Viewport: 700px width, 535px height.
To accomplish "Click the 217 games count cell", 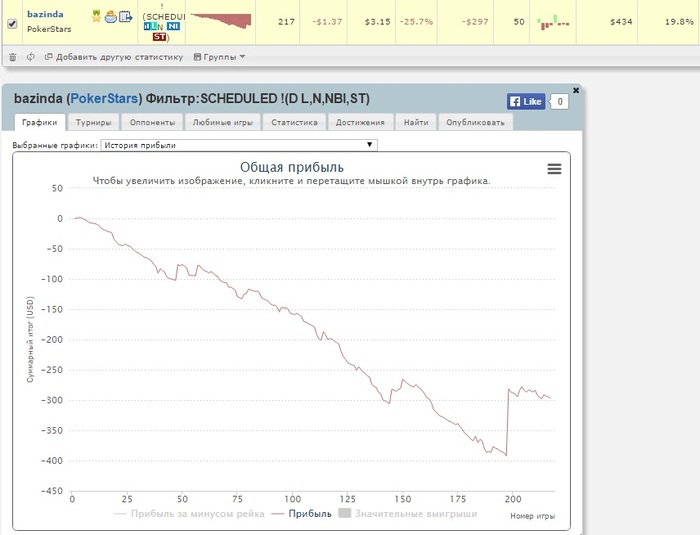I will 286,22.
